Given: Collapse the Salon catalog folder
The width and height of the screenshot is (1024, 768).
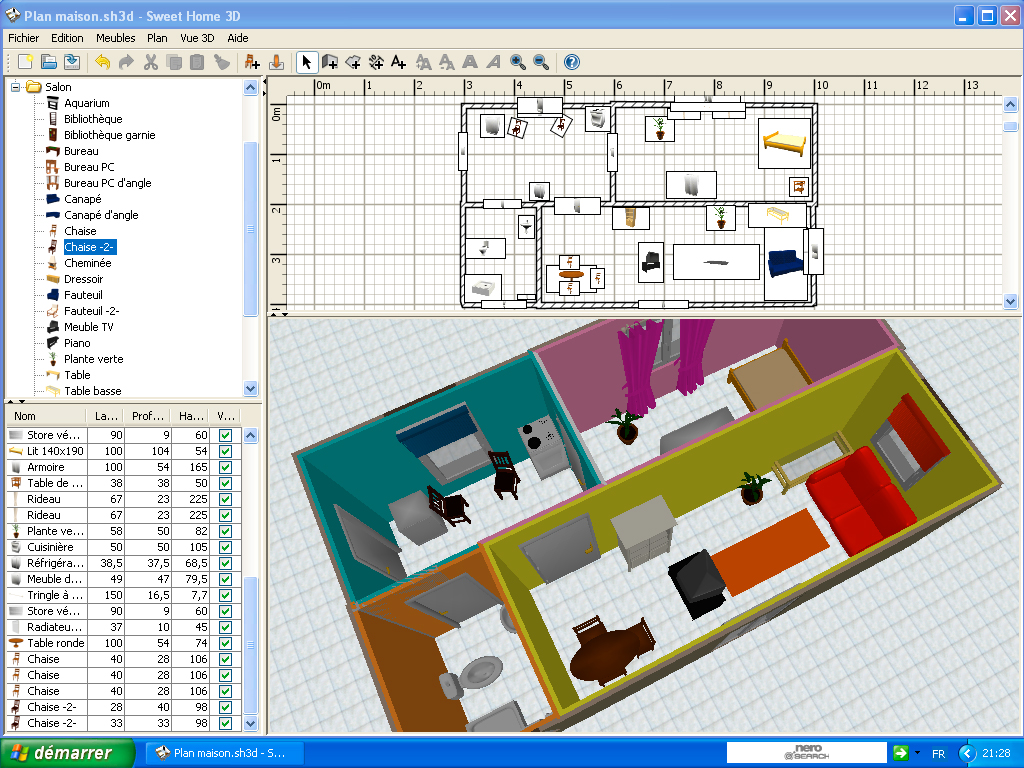Looking at the screenshot, I should [16, 87].
